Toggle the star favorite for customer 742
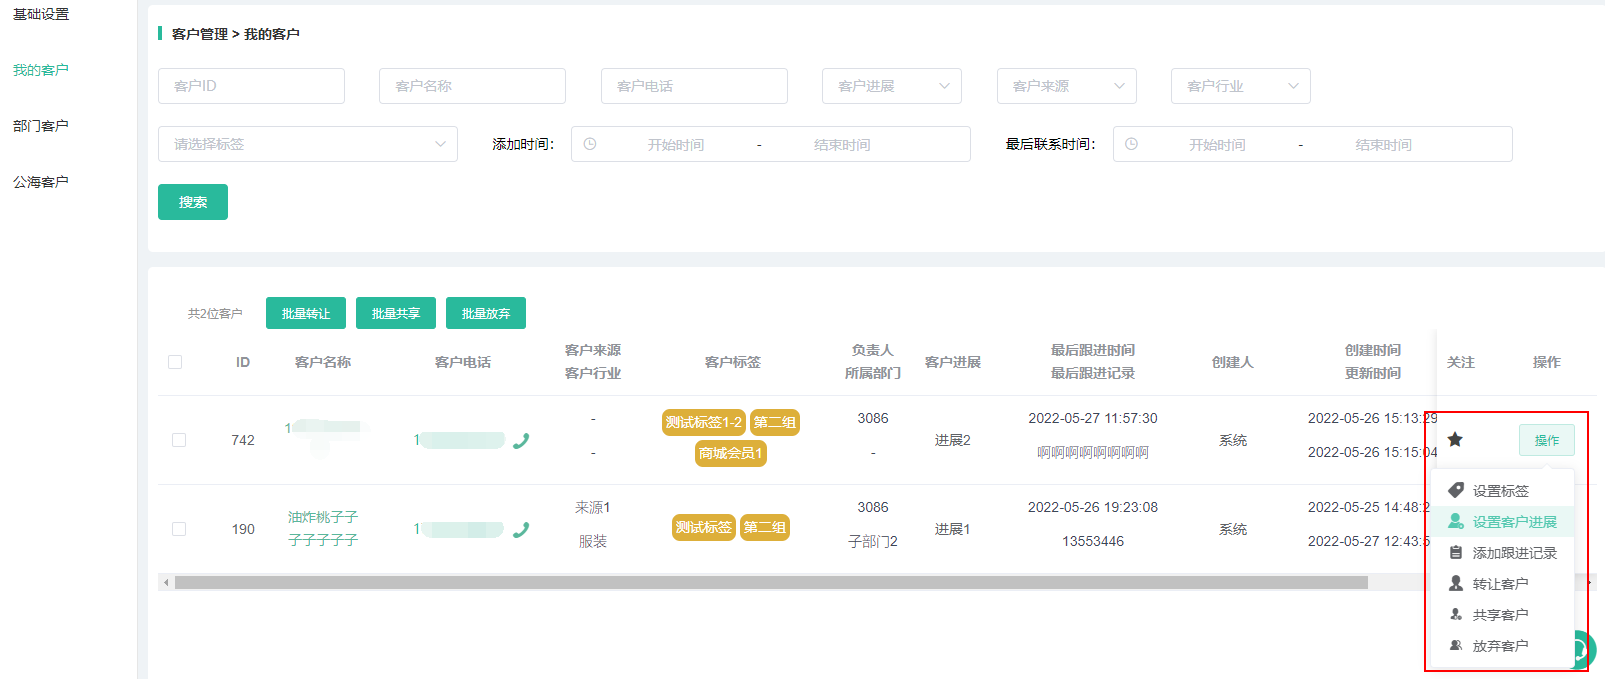The width and height of the screenshot is (1605, 679). [x=1455, y=440]
